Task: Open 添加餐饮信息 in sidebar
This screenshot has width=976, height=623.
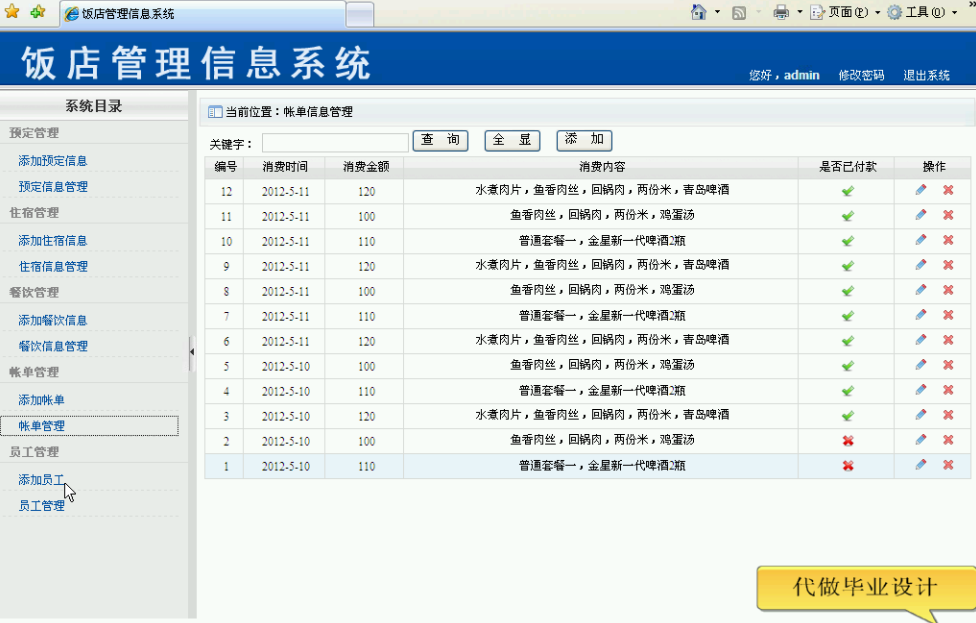Action: 53,320
